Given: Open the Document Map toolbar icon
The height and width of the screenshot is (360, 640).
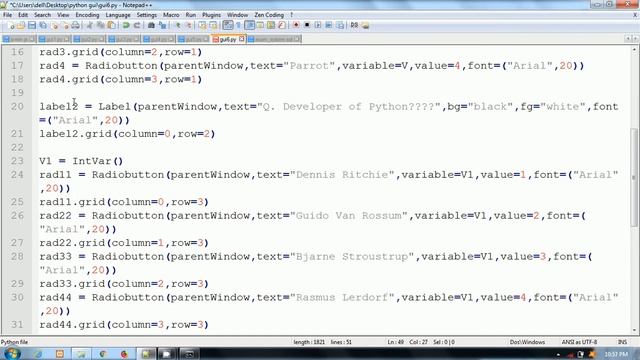Looking at the screenshot, I should click(271, 25).
